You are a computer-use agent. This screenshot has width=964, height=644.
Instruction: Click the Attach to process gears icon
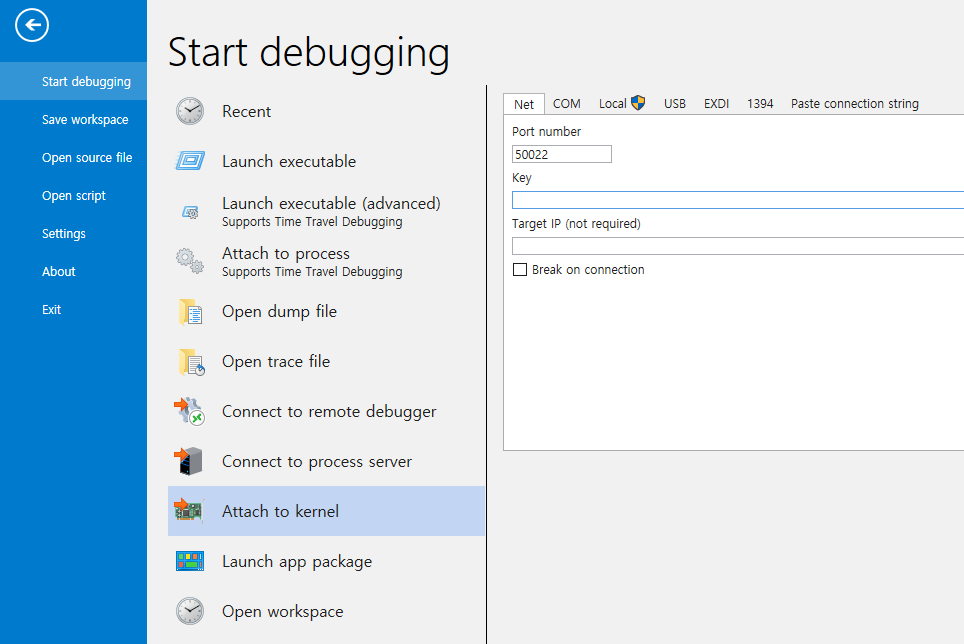point(190,261)
